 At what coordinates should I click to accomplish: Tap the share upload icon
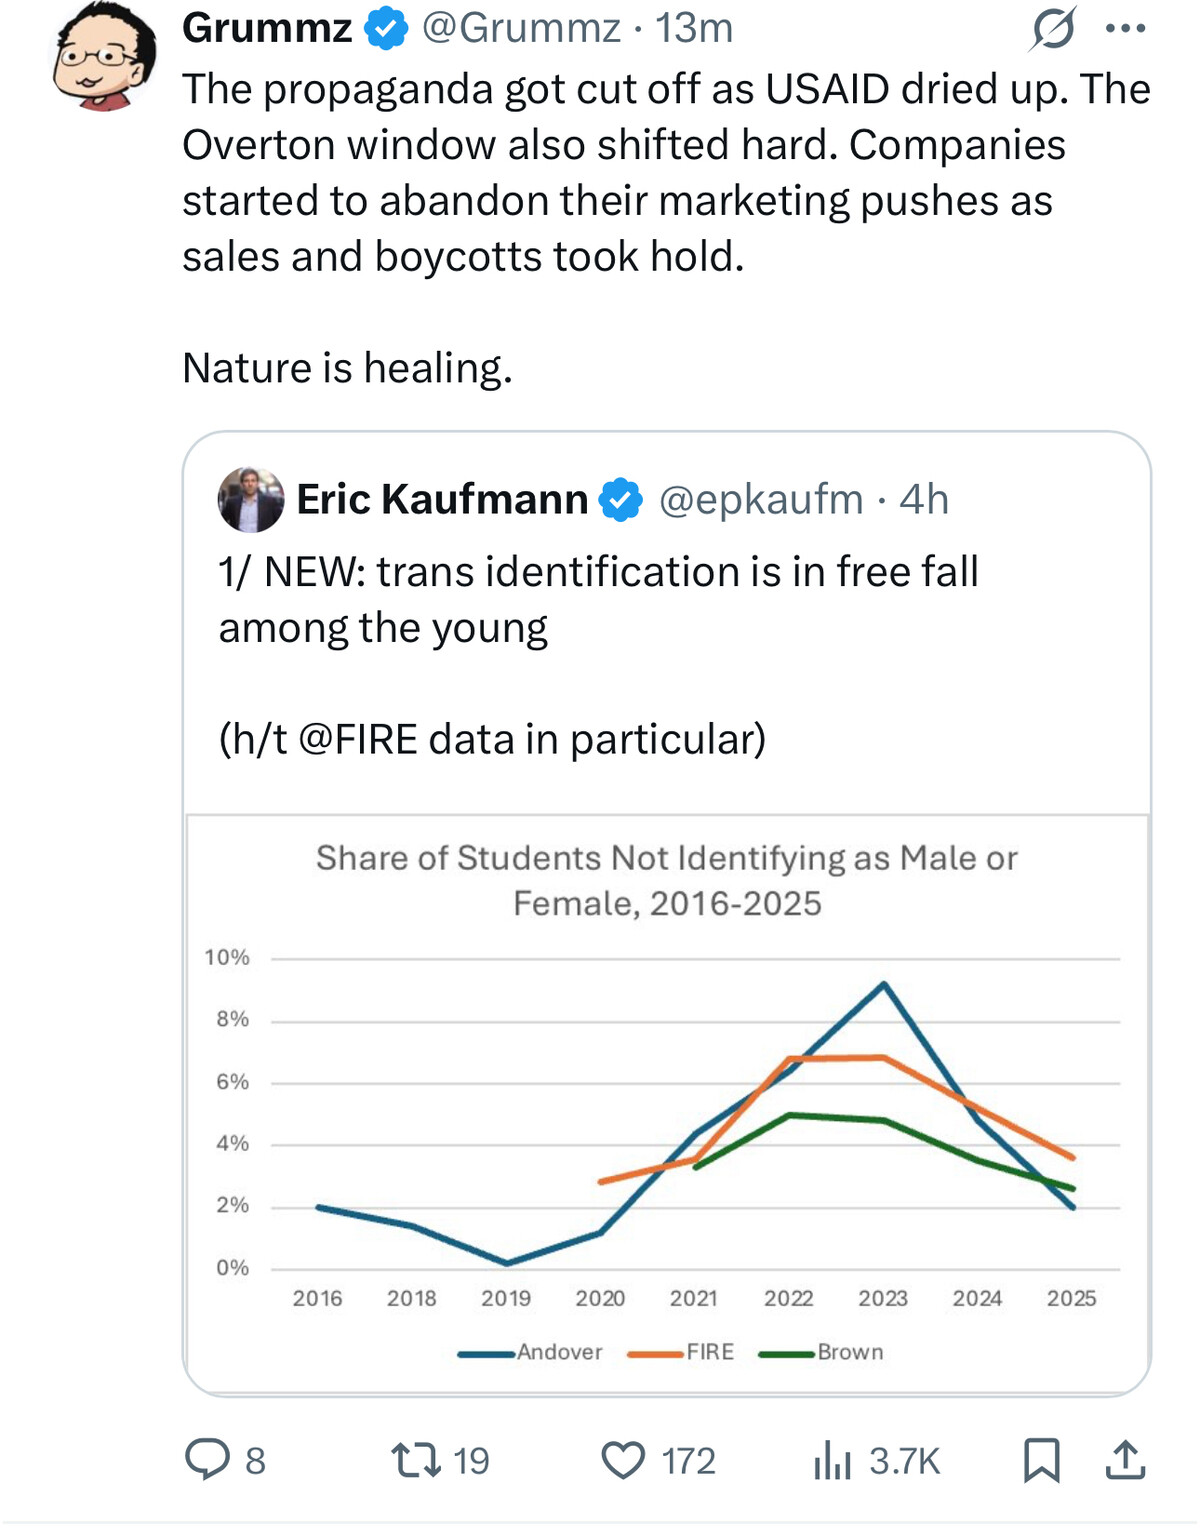coord(1125,1460)
